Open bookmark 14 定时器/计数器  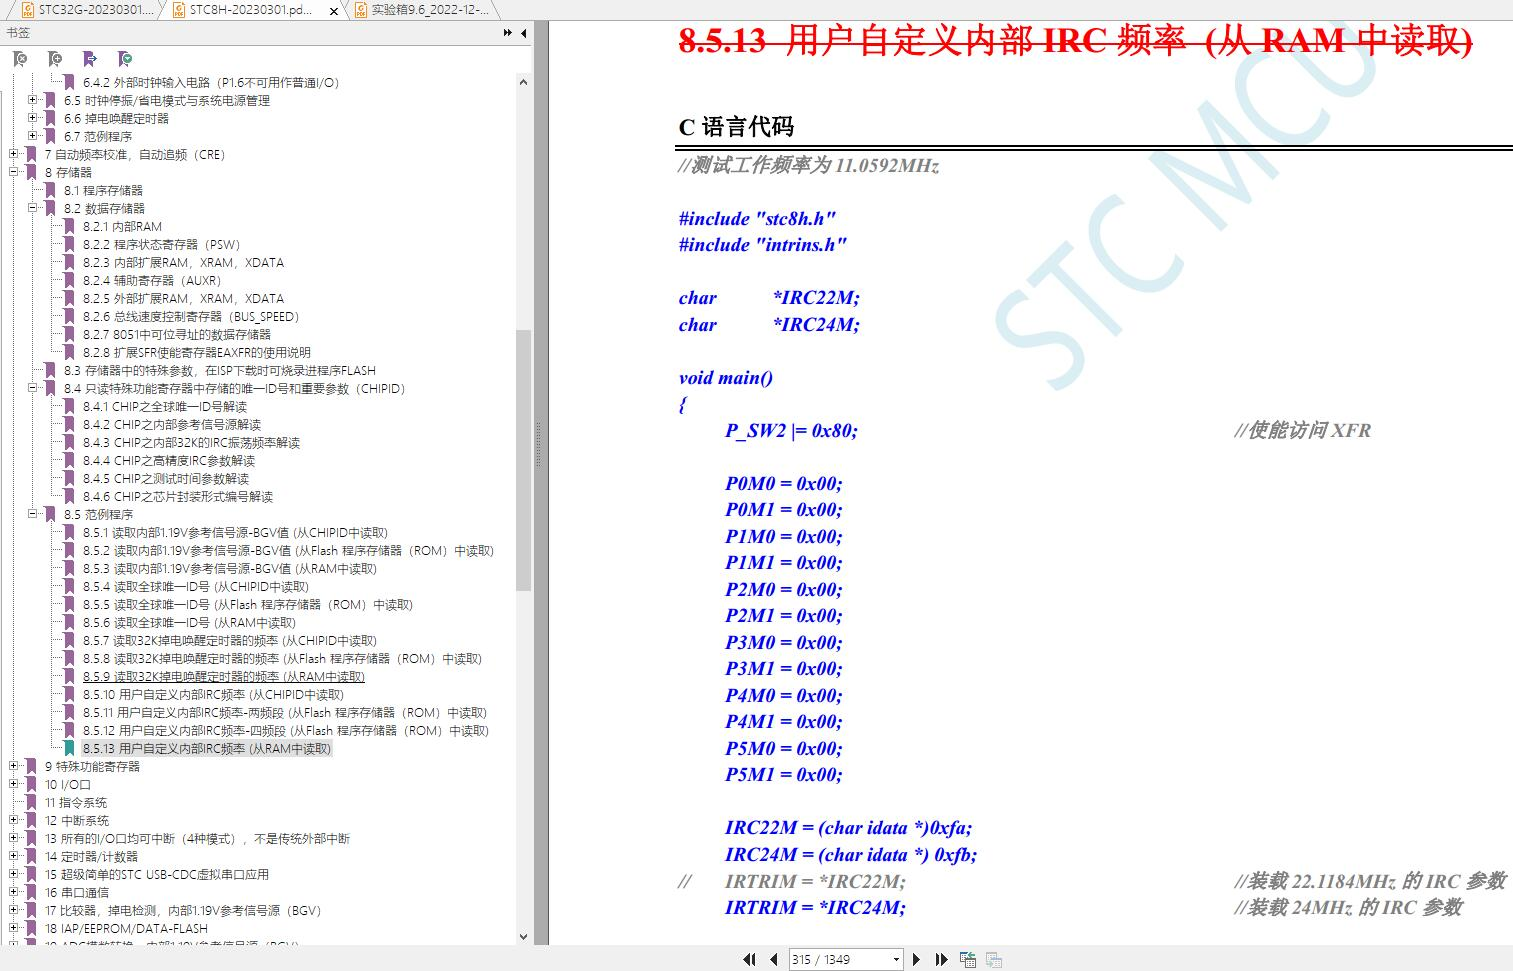(x=91, y=857)
